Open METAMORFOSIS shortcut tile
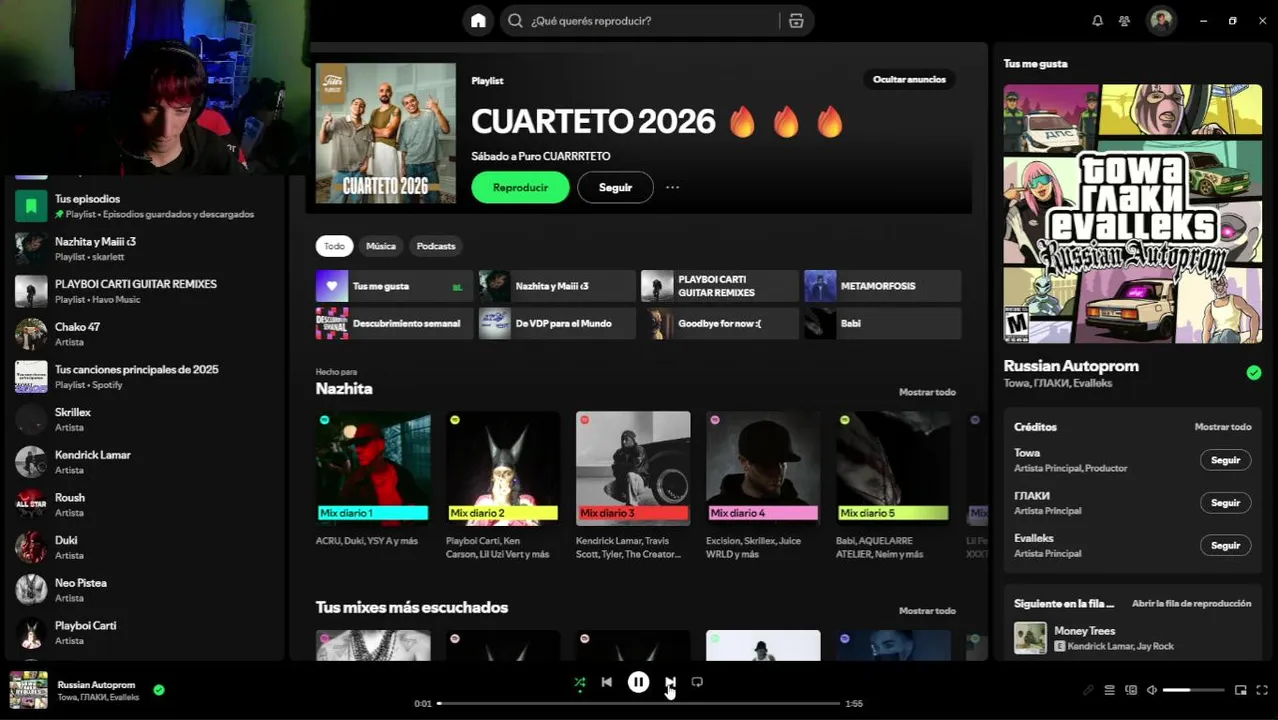 pyautogui.click(x=883, y=286)
